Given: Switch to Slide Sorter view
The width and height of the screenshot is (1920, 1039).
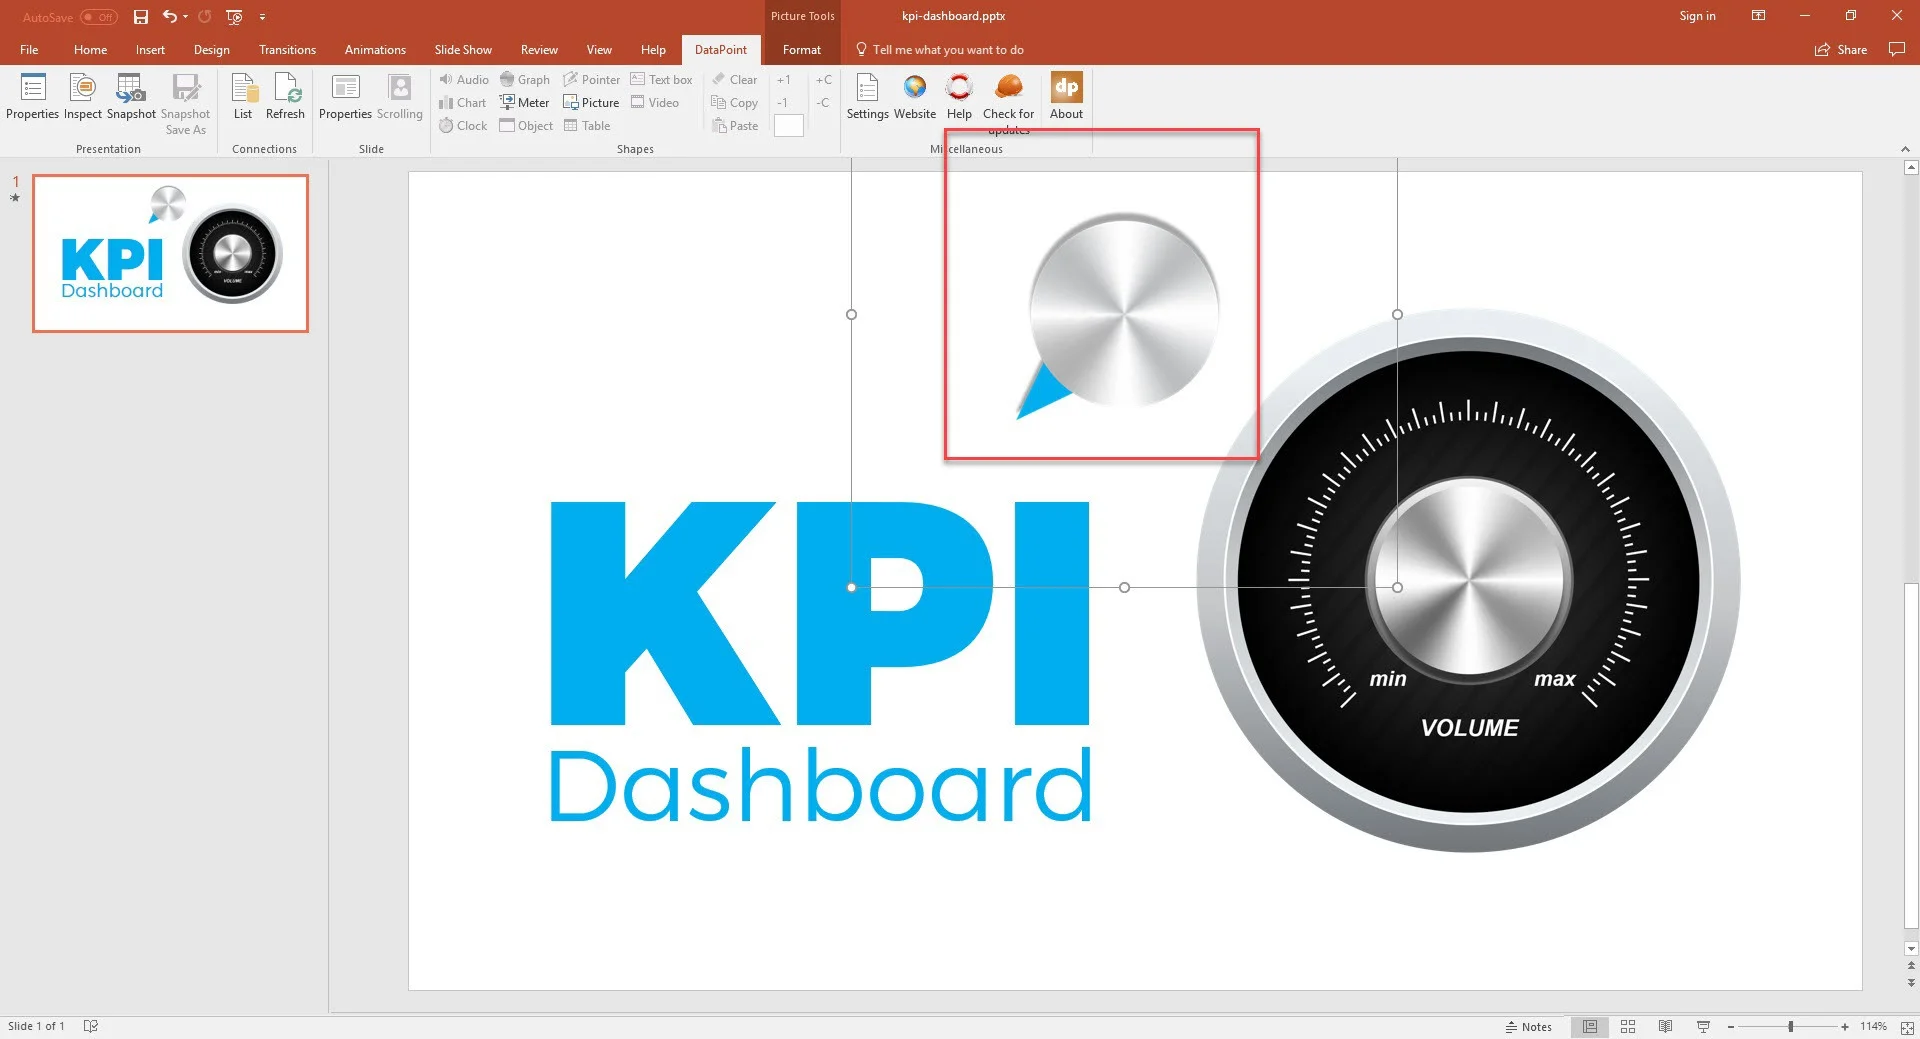Looking at the screenshot, I should 1628,1026.
